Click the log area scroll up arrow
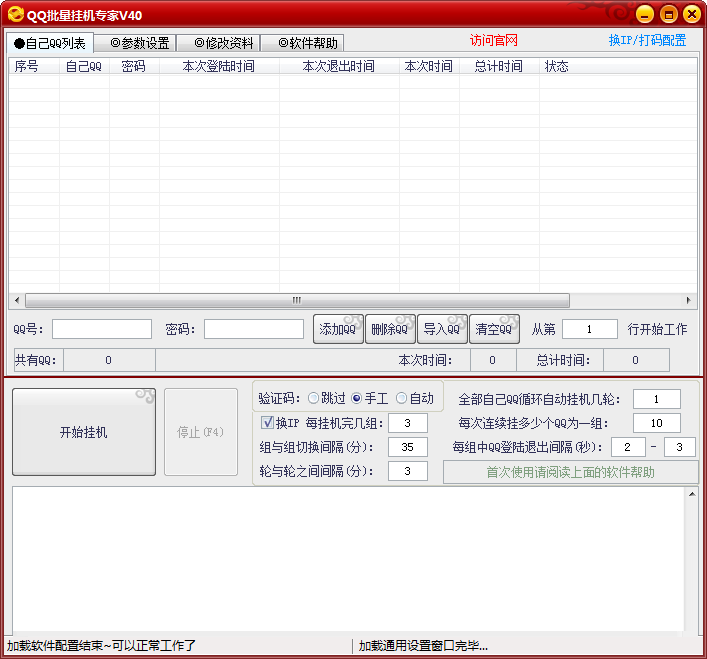 tap(692, 494)
